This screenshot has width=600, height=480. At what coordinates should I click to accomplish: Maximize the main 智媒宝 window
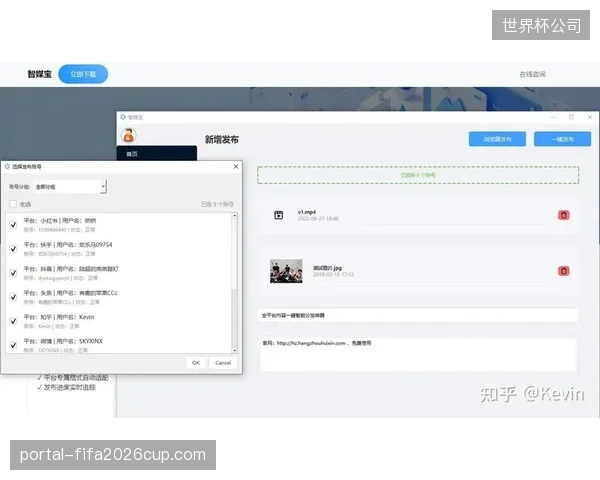coord(571,117)
